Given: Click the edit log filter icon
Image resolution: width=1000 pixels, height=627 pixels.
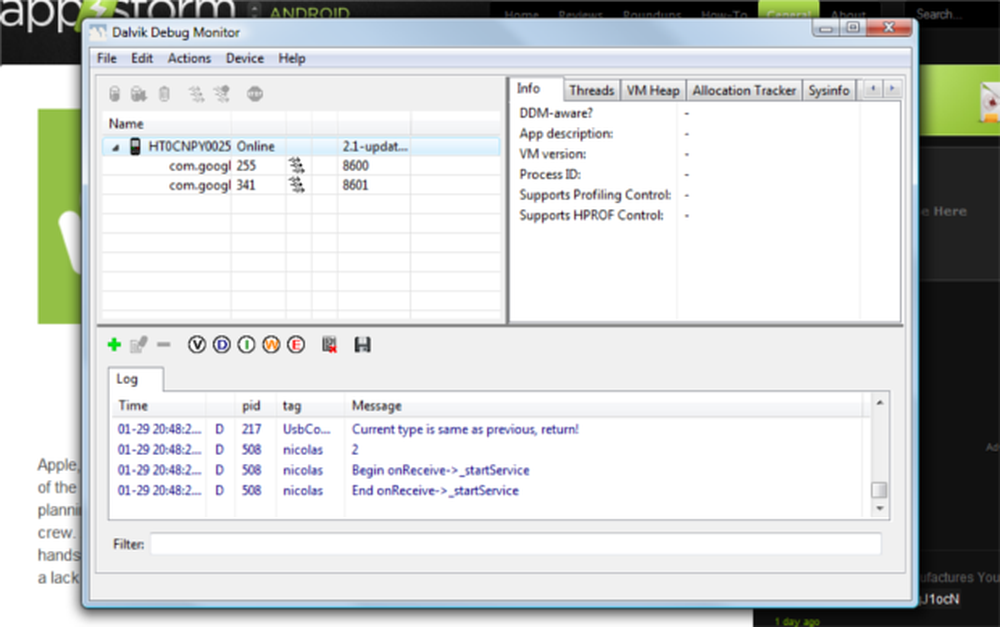Looking at the screenshot, I should coord(138,345).
